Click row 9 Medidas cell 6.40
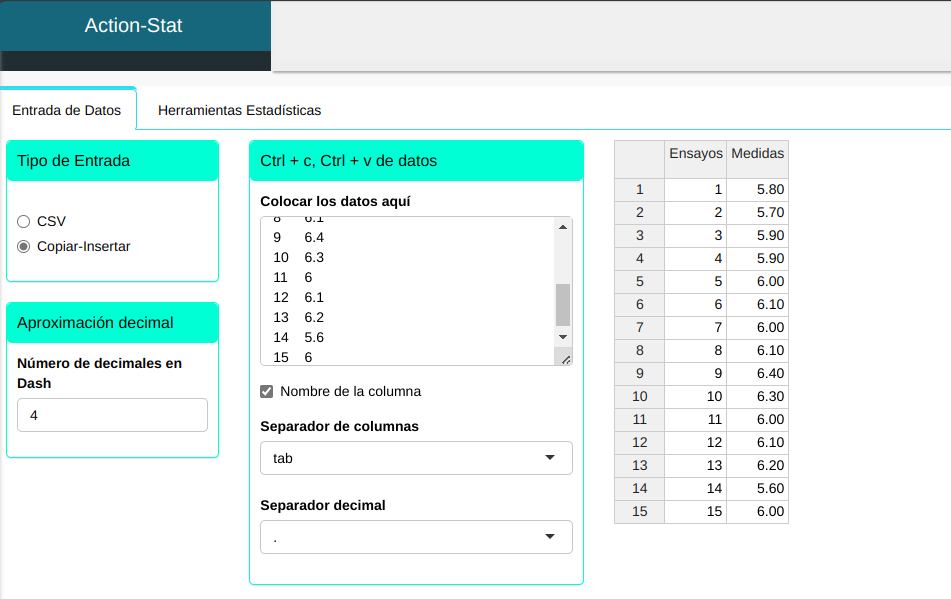This screenshot has height=599, width=951. 757,374
